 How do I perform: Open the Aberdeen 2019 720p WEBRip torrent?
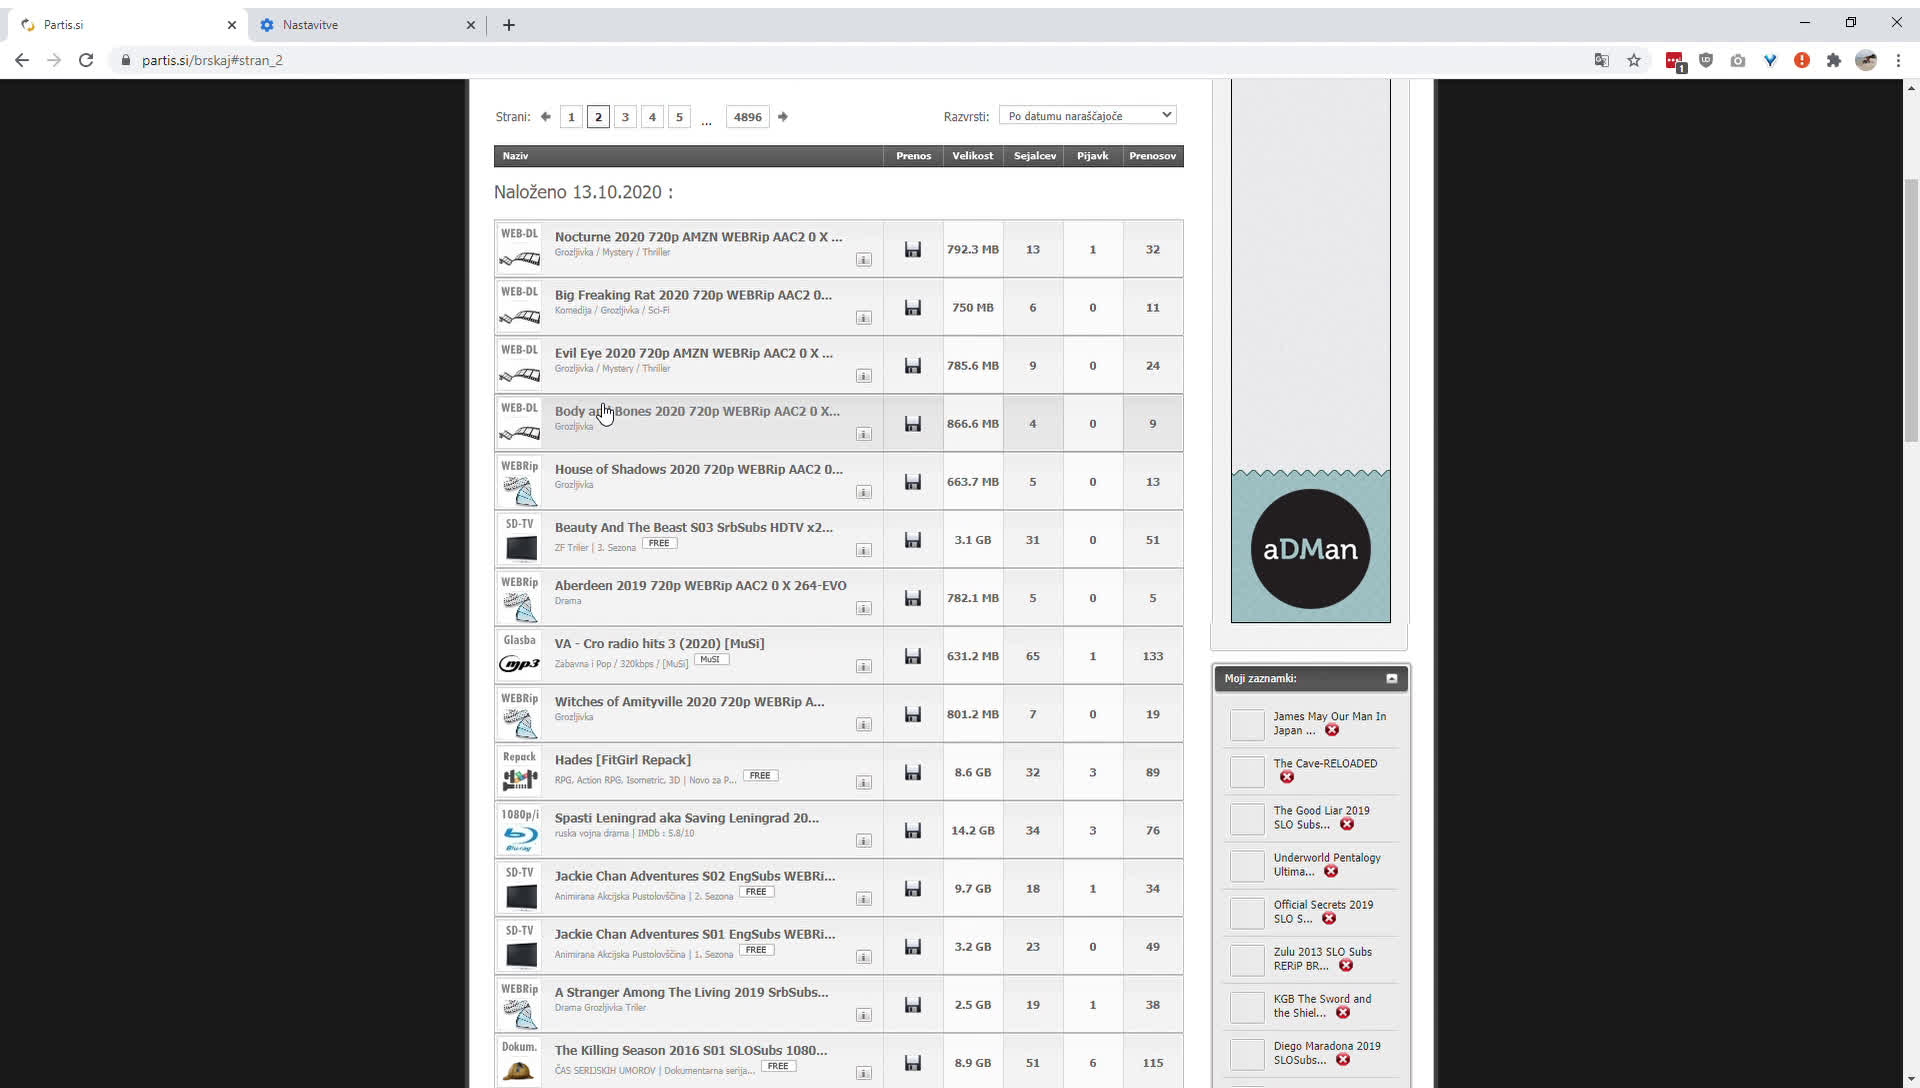coord(700,585)
